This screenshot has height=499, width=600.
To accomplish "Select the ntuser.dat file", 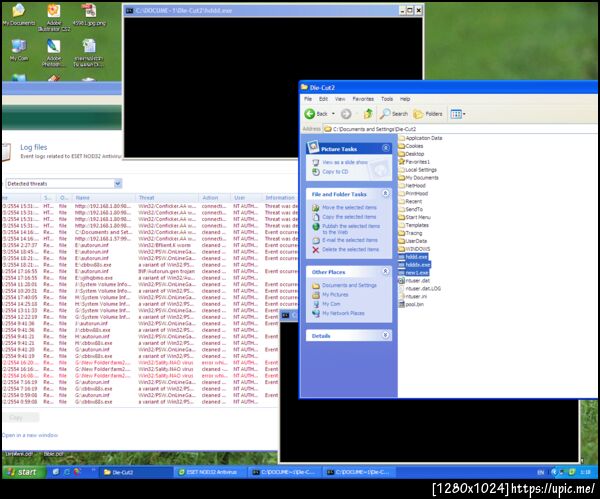I will [x=414, y=280].
